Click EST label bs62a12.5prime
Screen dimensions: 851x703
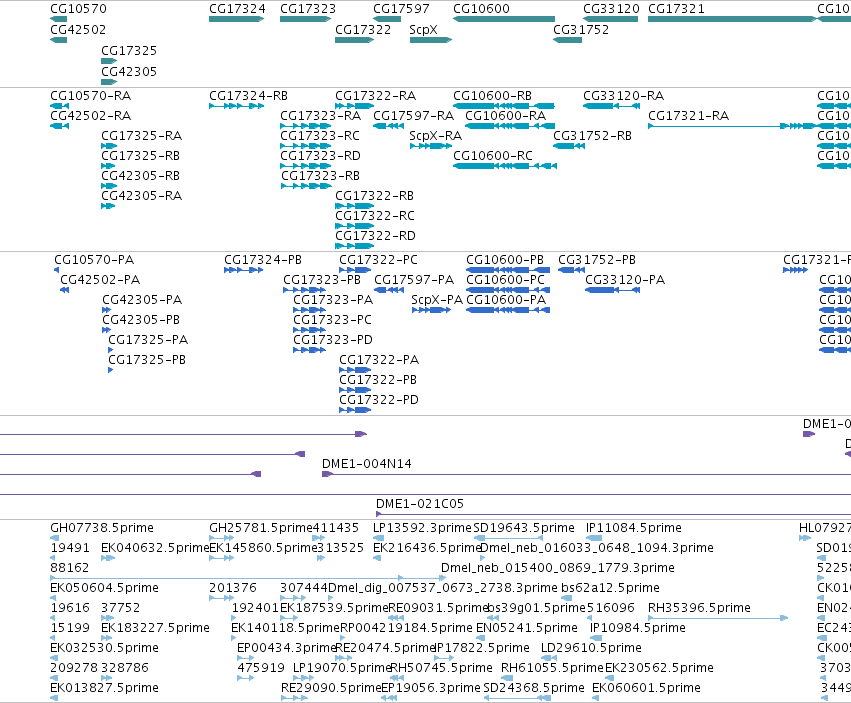(611, 588)
